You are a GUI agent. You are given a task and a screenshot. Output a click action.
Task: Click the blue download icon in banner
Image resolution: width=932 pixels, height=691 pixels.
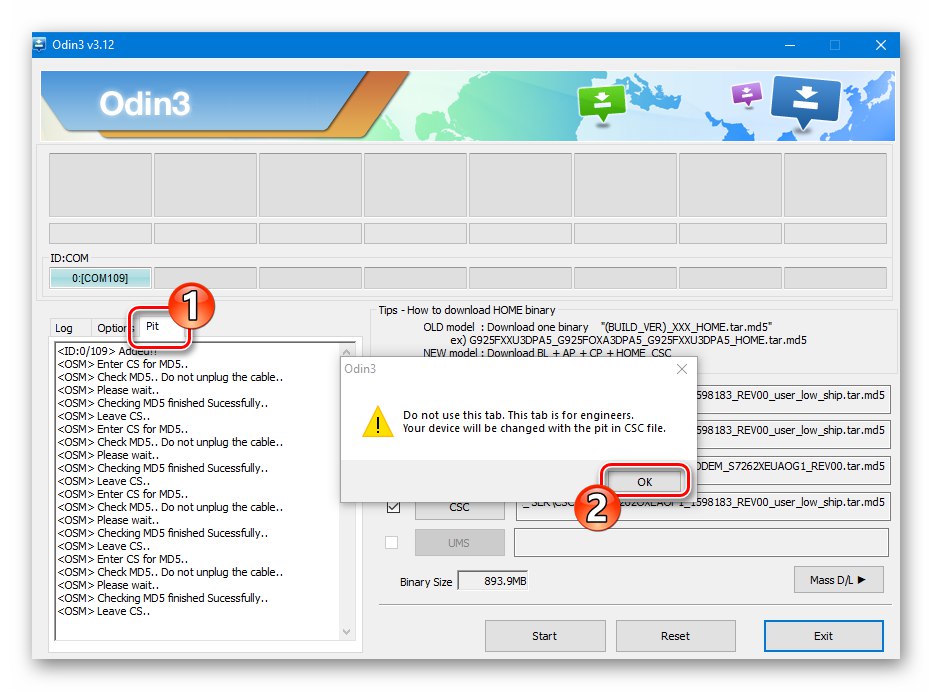[x=805, y=101]
